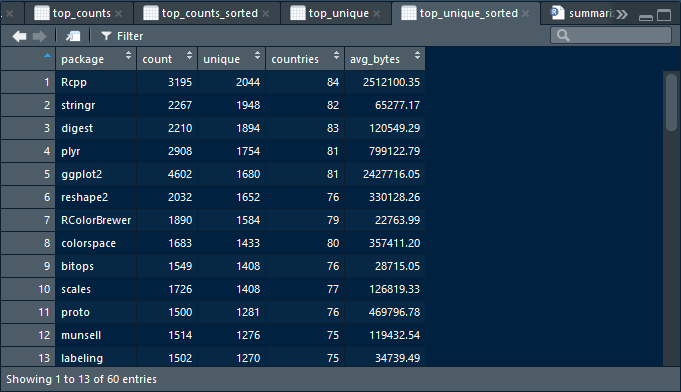Click avg_bytes value 22763.99
The height and width of the screenshot is (392, 681).
pyautogui.click(x=397, y=220)
